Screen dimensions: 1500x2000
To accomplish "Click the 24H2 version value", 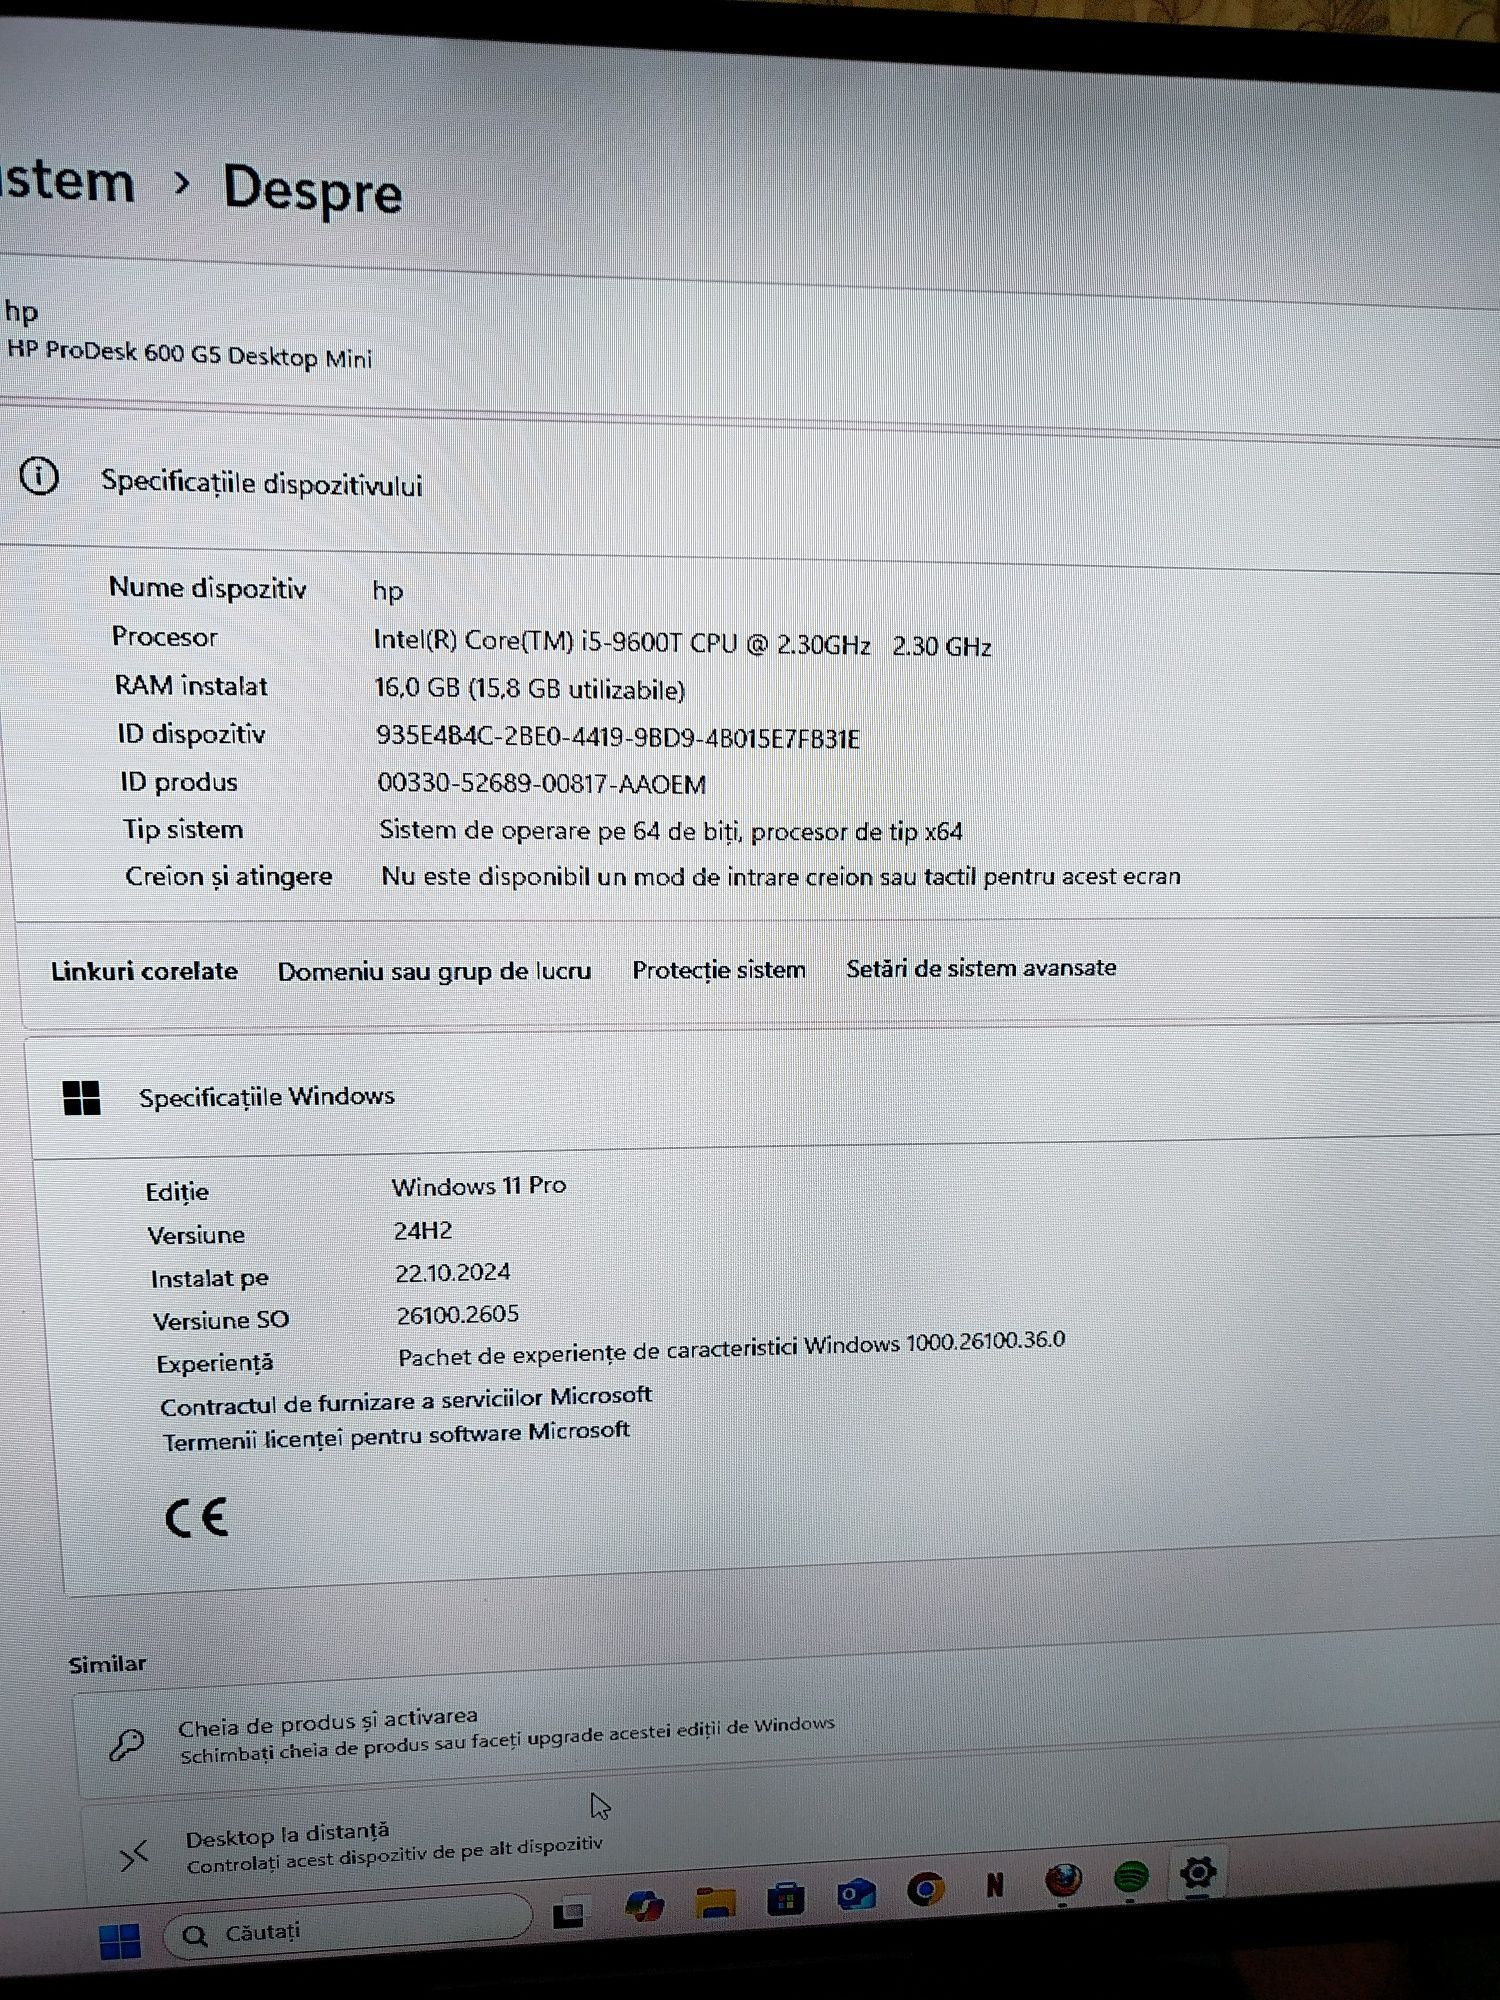I will tap(423, 1230).
